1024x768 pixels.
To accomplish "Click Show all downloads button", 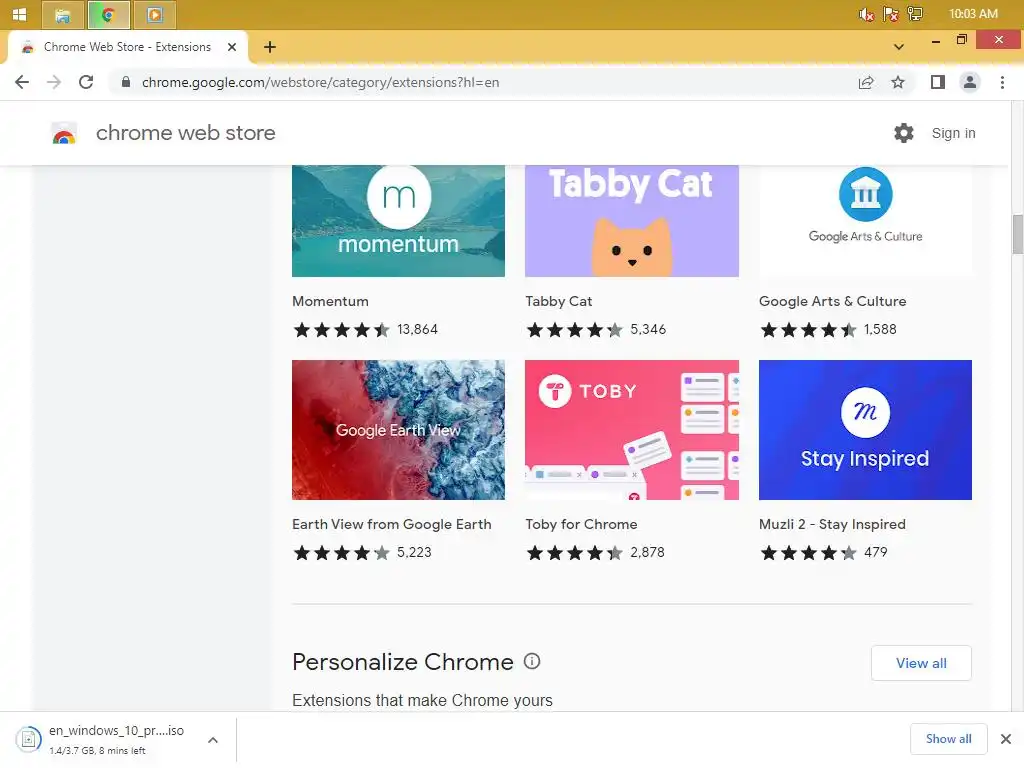I will click(948, 739).
